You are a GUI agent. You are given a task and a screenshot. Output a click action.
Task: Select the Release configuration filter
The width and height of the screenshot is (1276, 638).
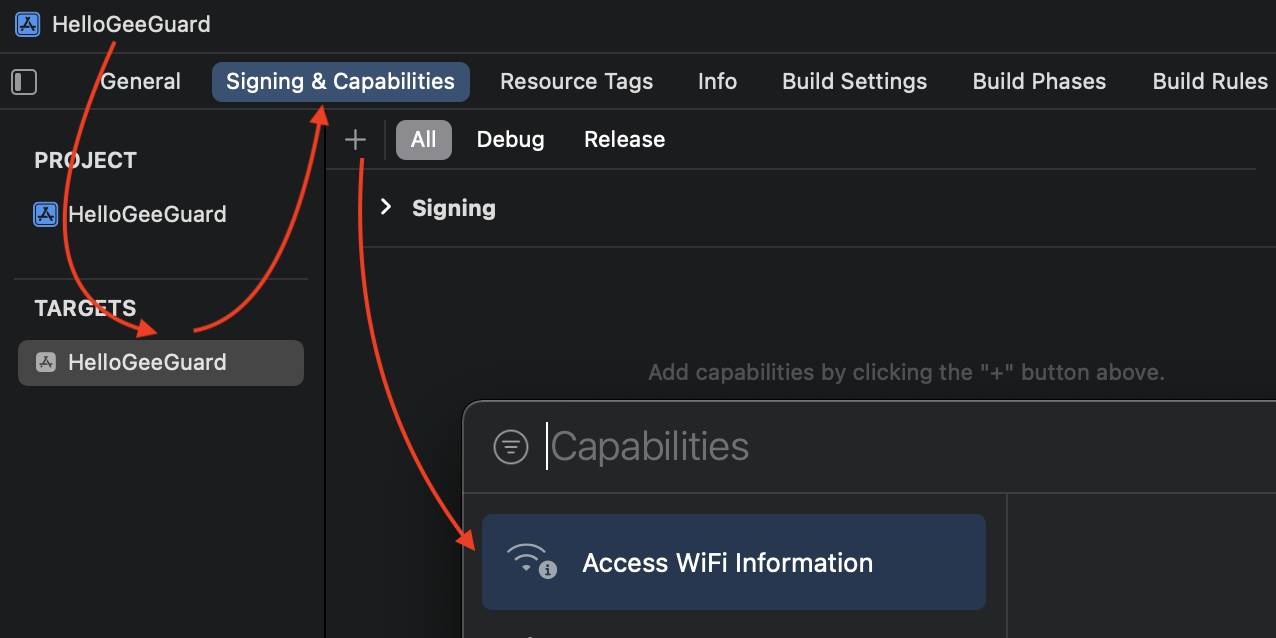pyautogui.click(x=624, y=140)
